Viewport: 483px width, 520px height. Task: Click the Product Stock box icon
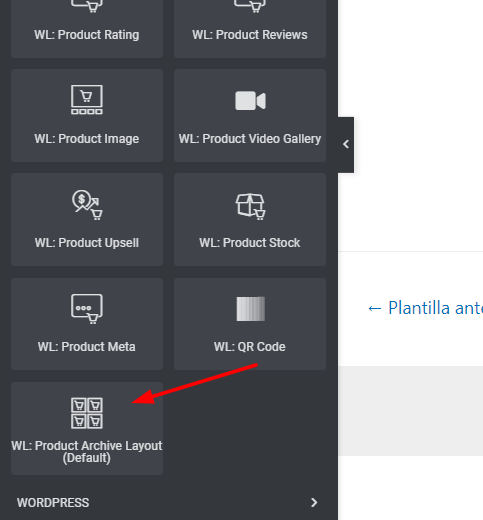tap(250, 206)
